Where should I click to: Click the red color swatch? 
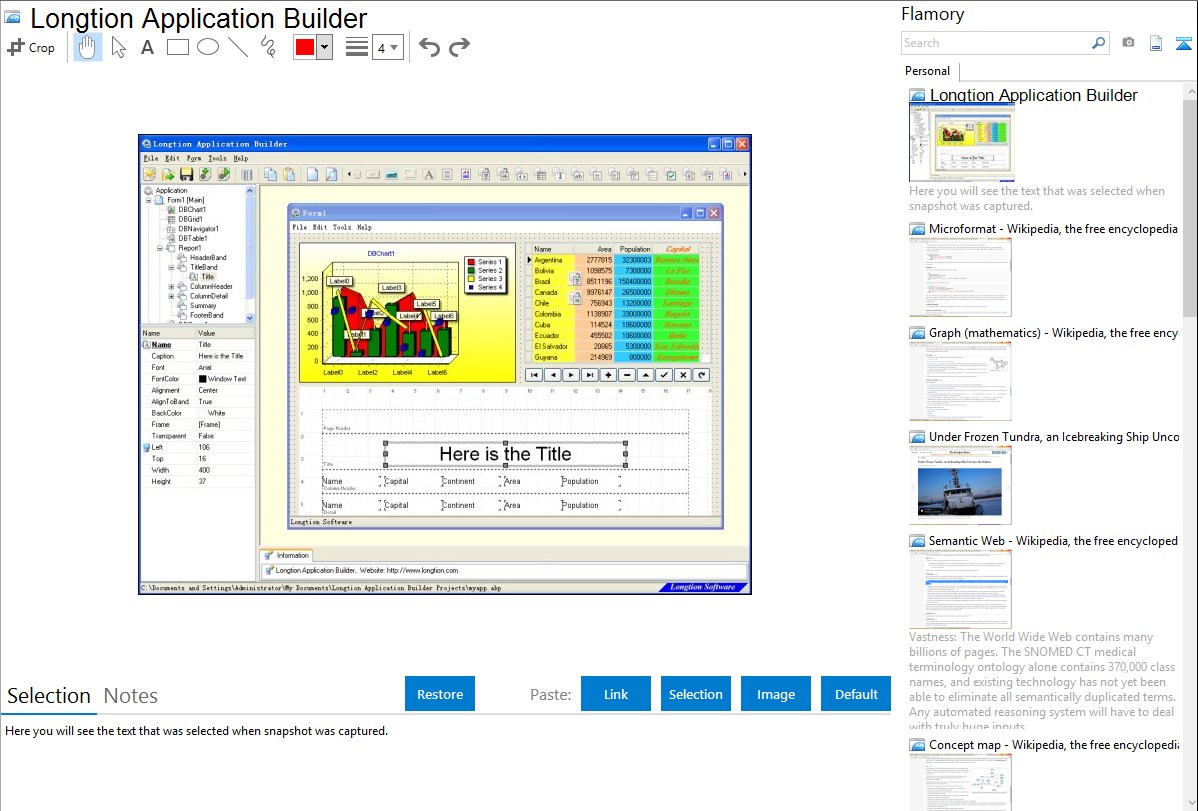click(305, 47)
